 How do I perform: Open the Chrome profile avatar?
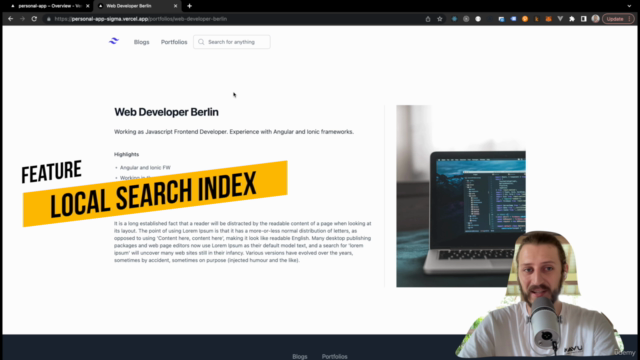point(596,19)
